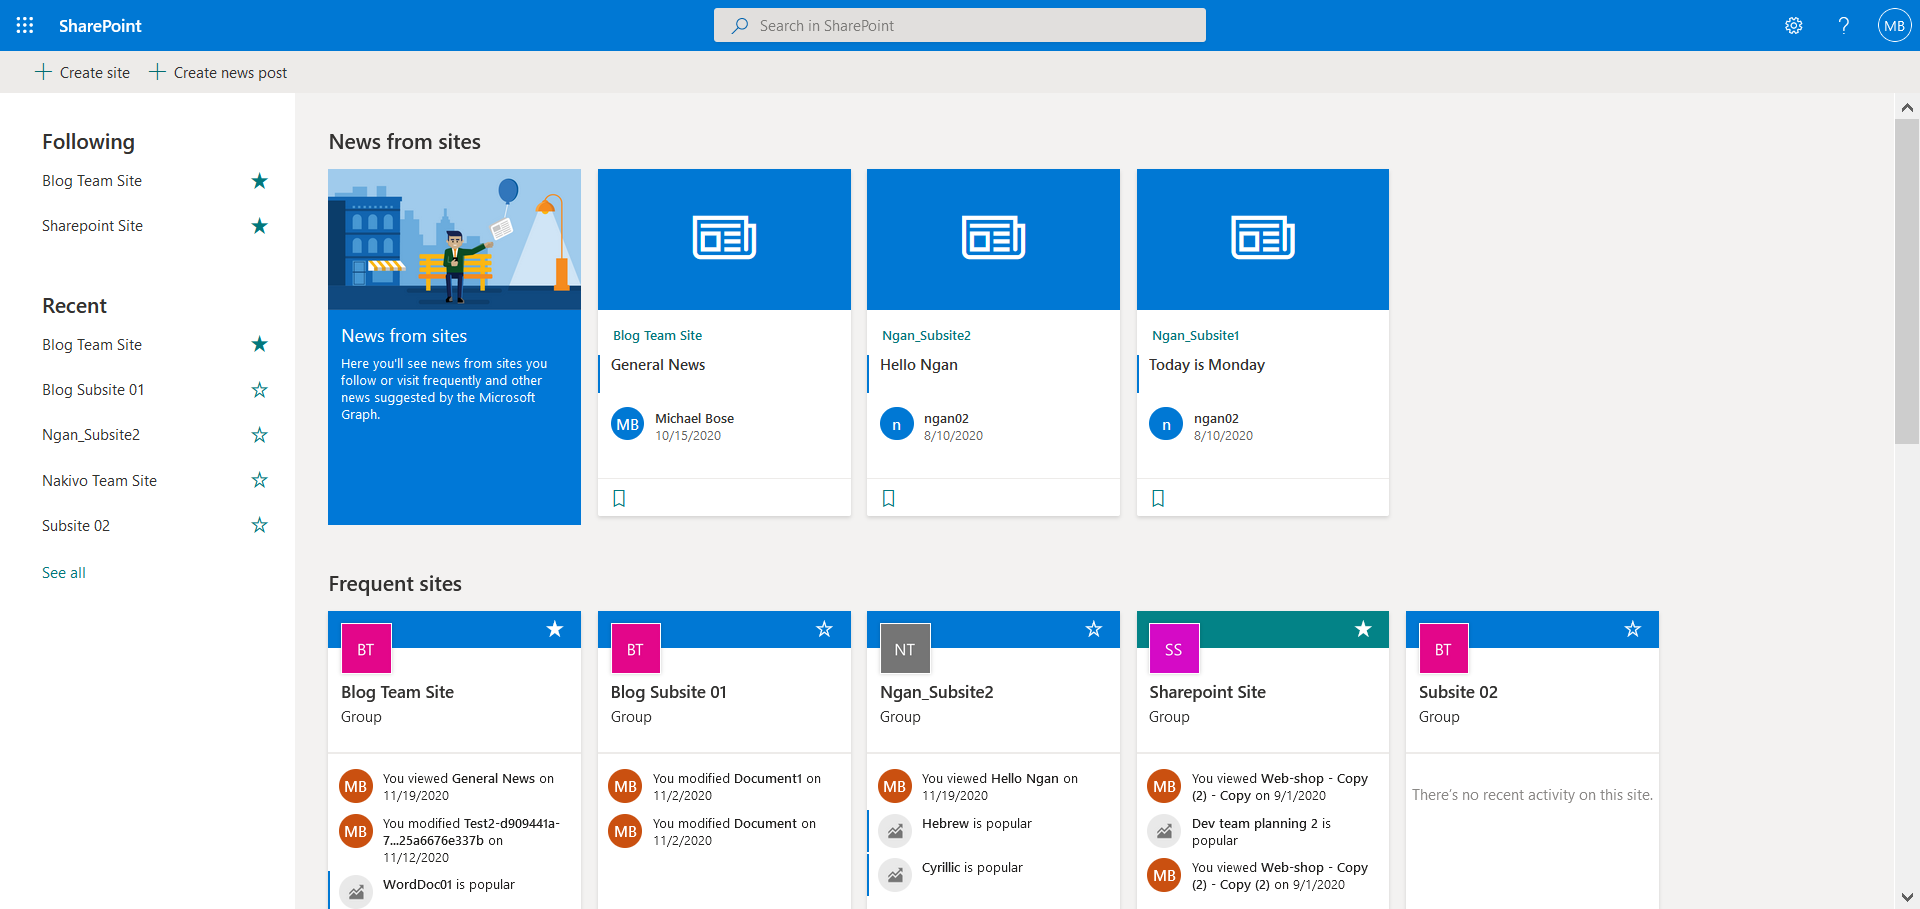Open WordDoc01 is popular activity
Screen dimensions: 1920x909
(x=448, y=885)
